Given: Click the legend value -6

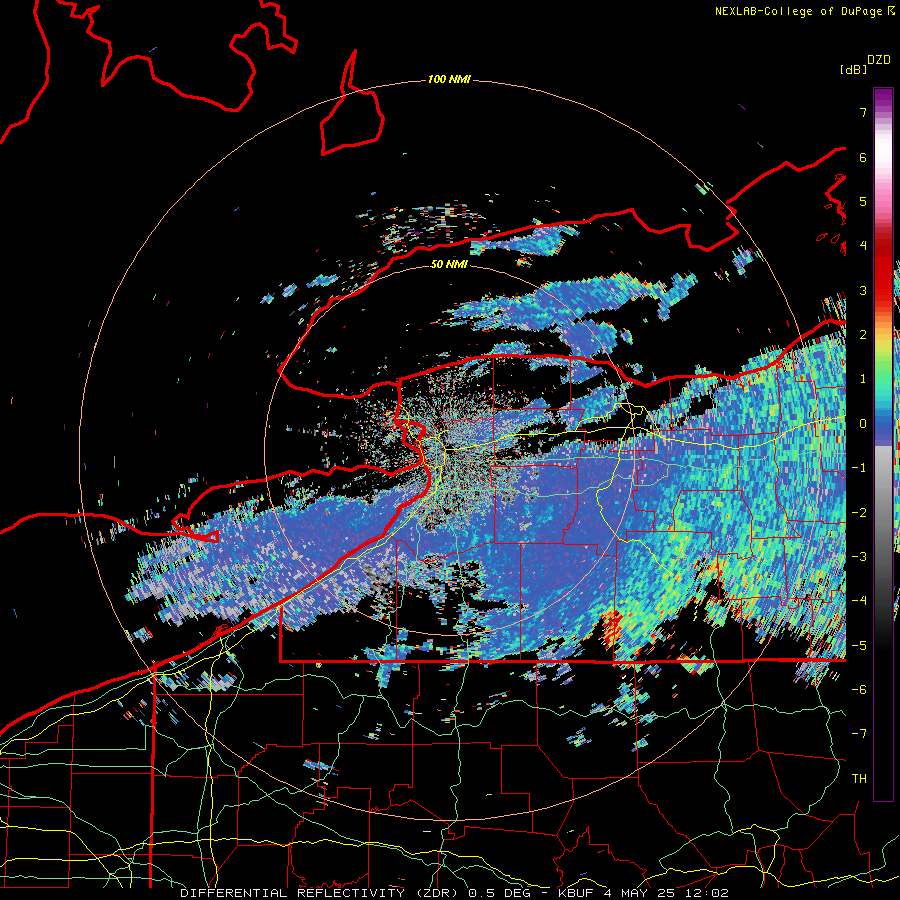Looking at the screenshot, I should (859, 689).
